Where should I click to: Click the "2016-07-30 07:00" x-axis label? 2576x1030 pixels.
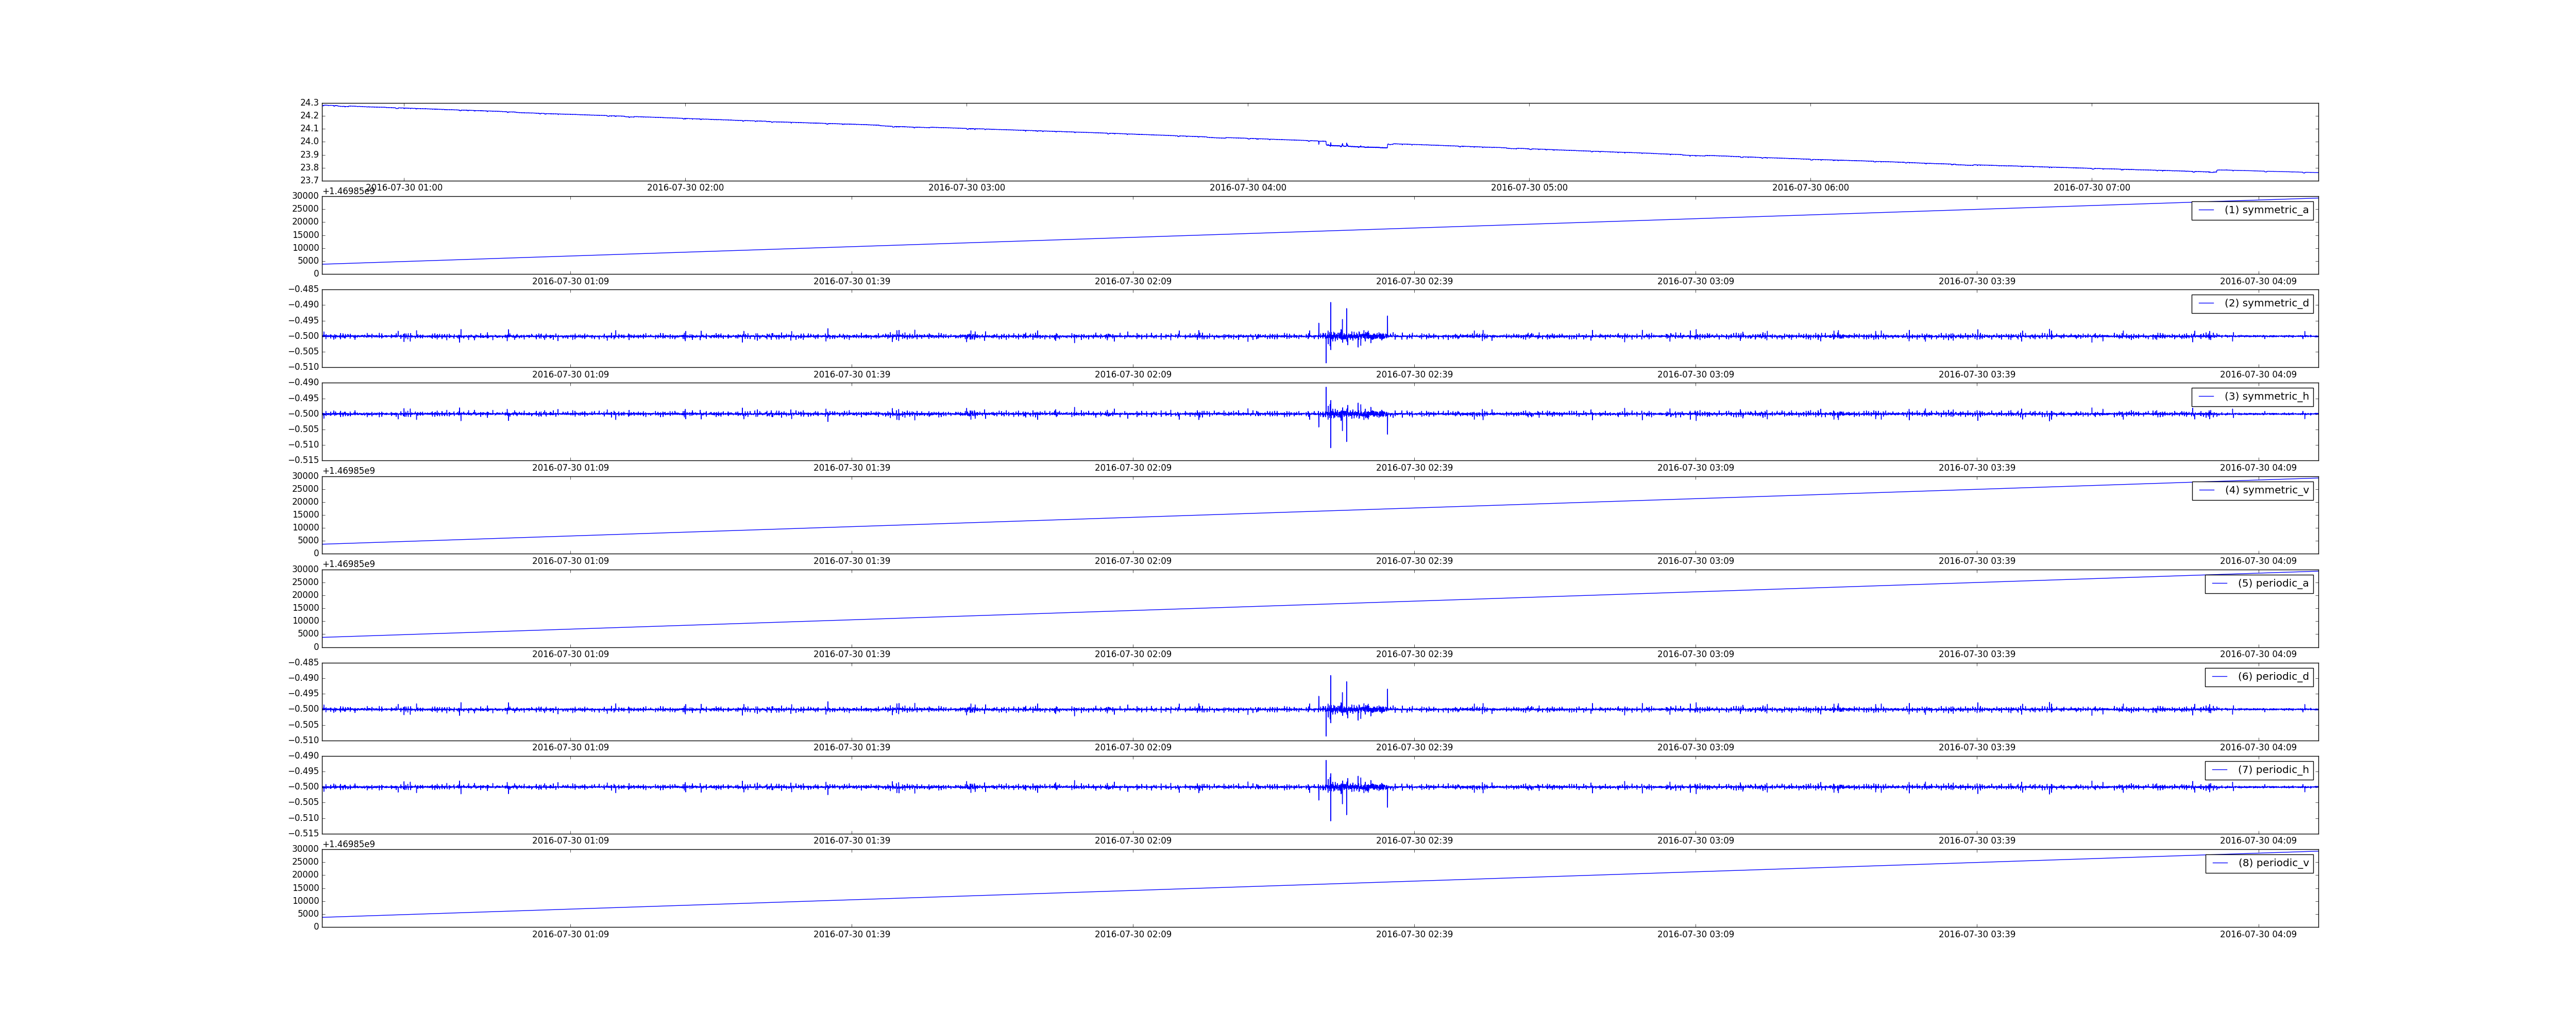[x=2092, y=188]
